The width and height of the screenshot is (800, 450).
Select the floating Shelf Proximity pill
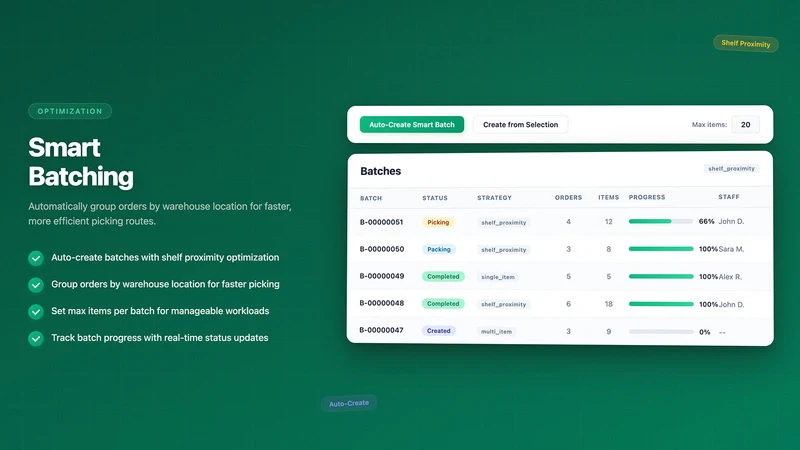pos(745,43)
